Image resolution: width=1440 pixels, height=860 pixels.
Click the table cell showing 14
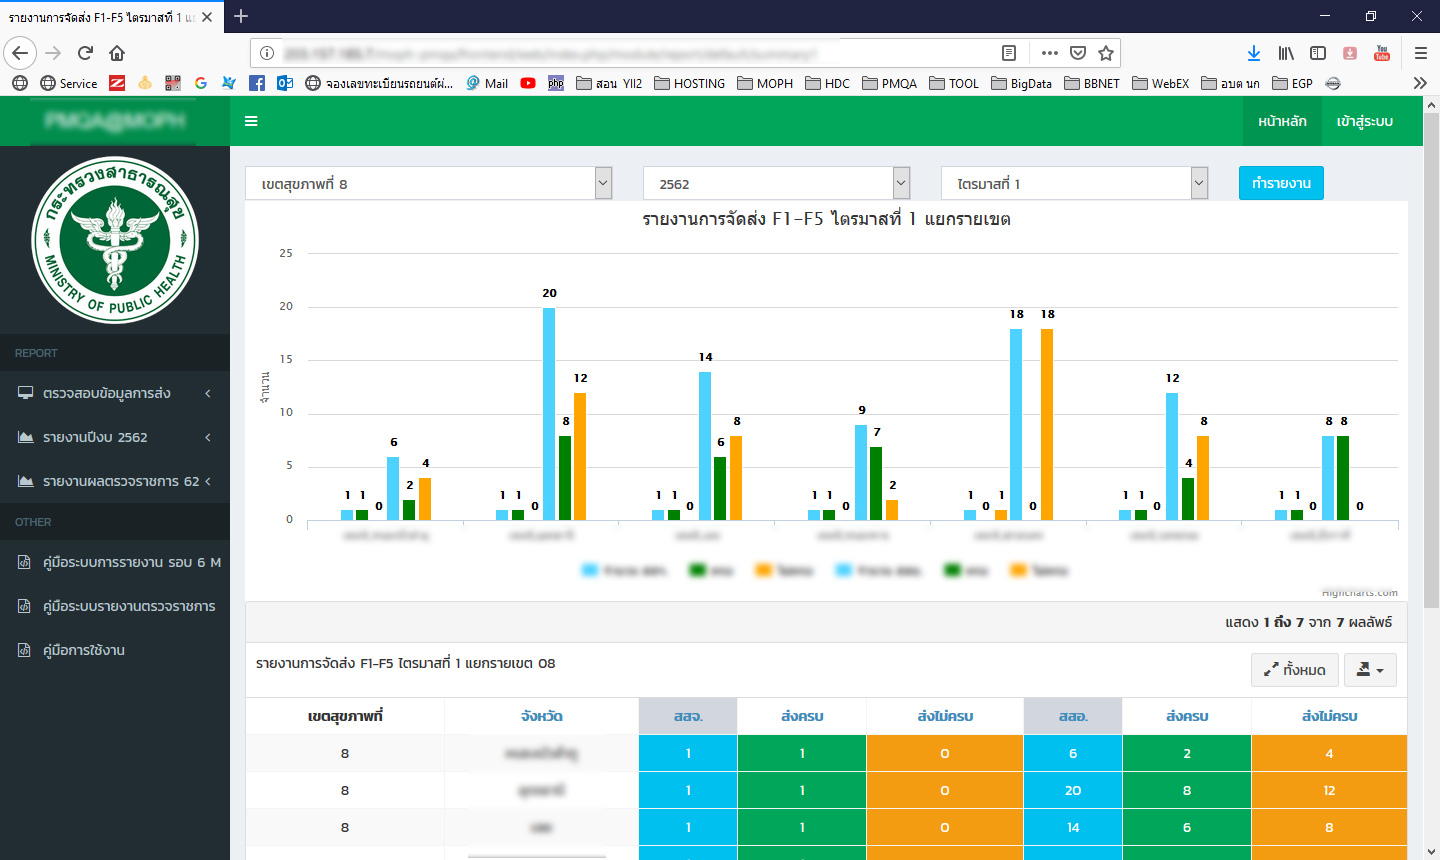pyautogui.click(x=1073, y=827)
